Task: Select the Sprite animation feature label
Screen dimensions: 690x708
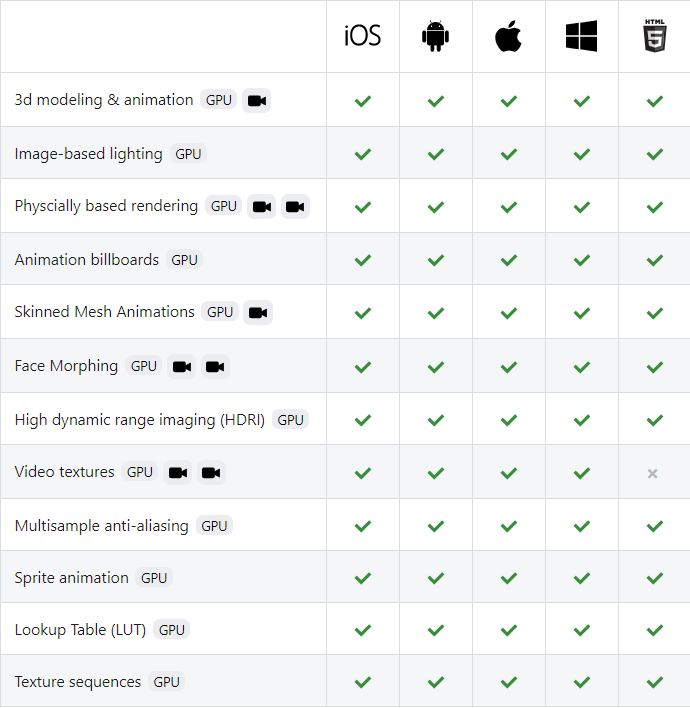Action: pos(71,578)
